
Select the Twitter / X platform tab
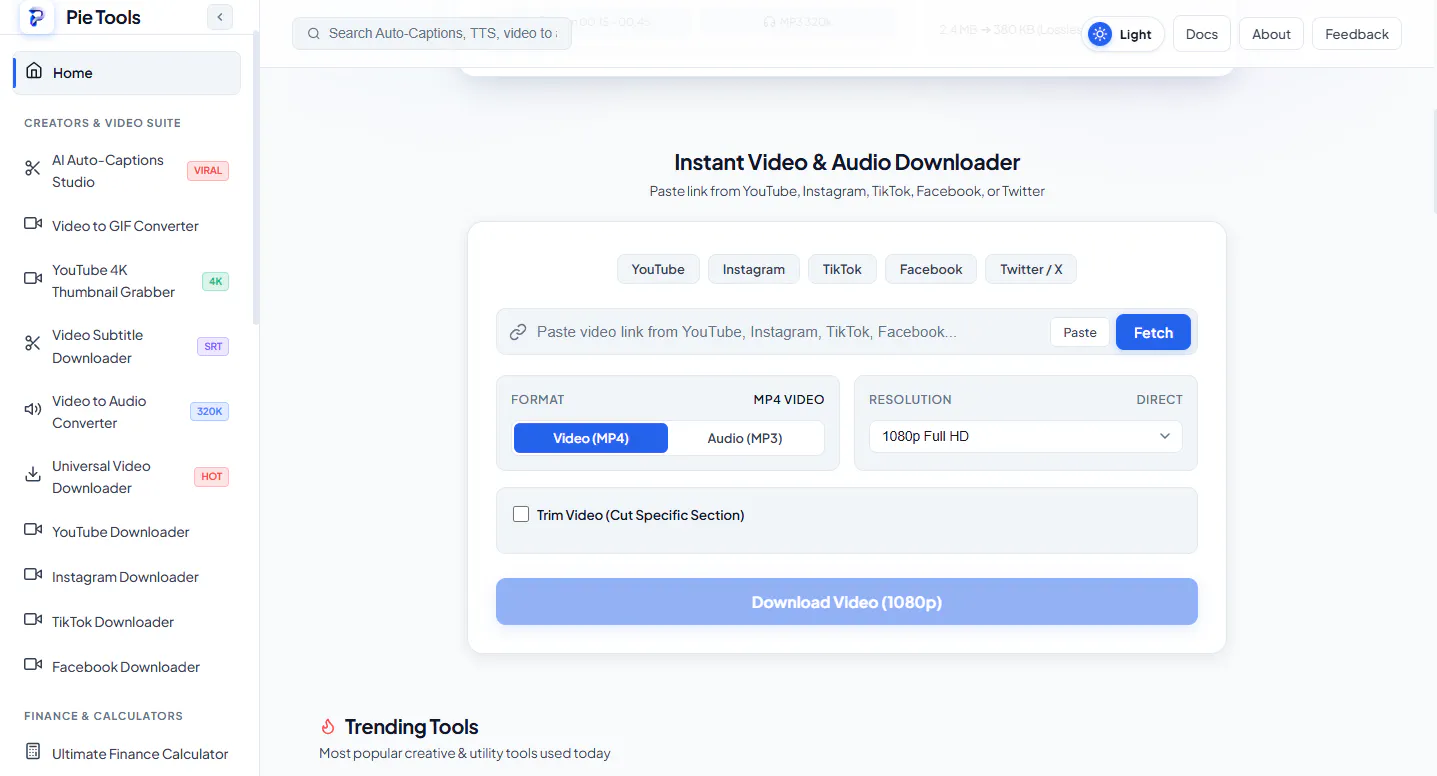click(x=1031, y=269)
